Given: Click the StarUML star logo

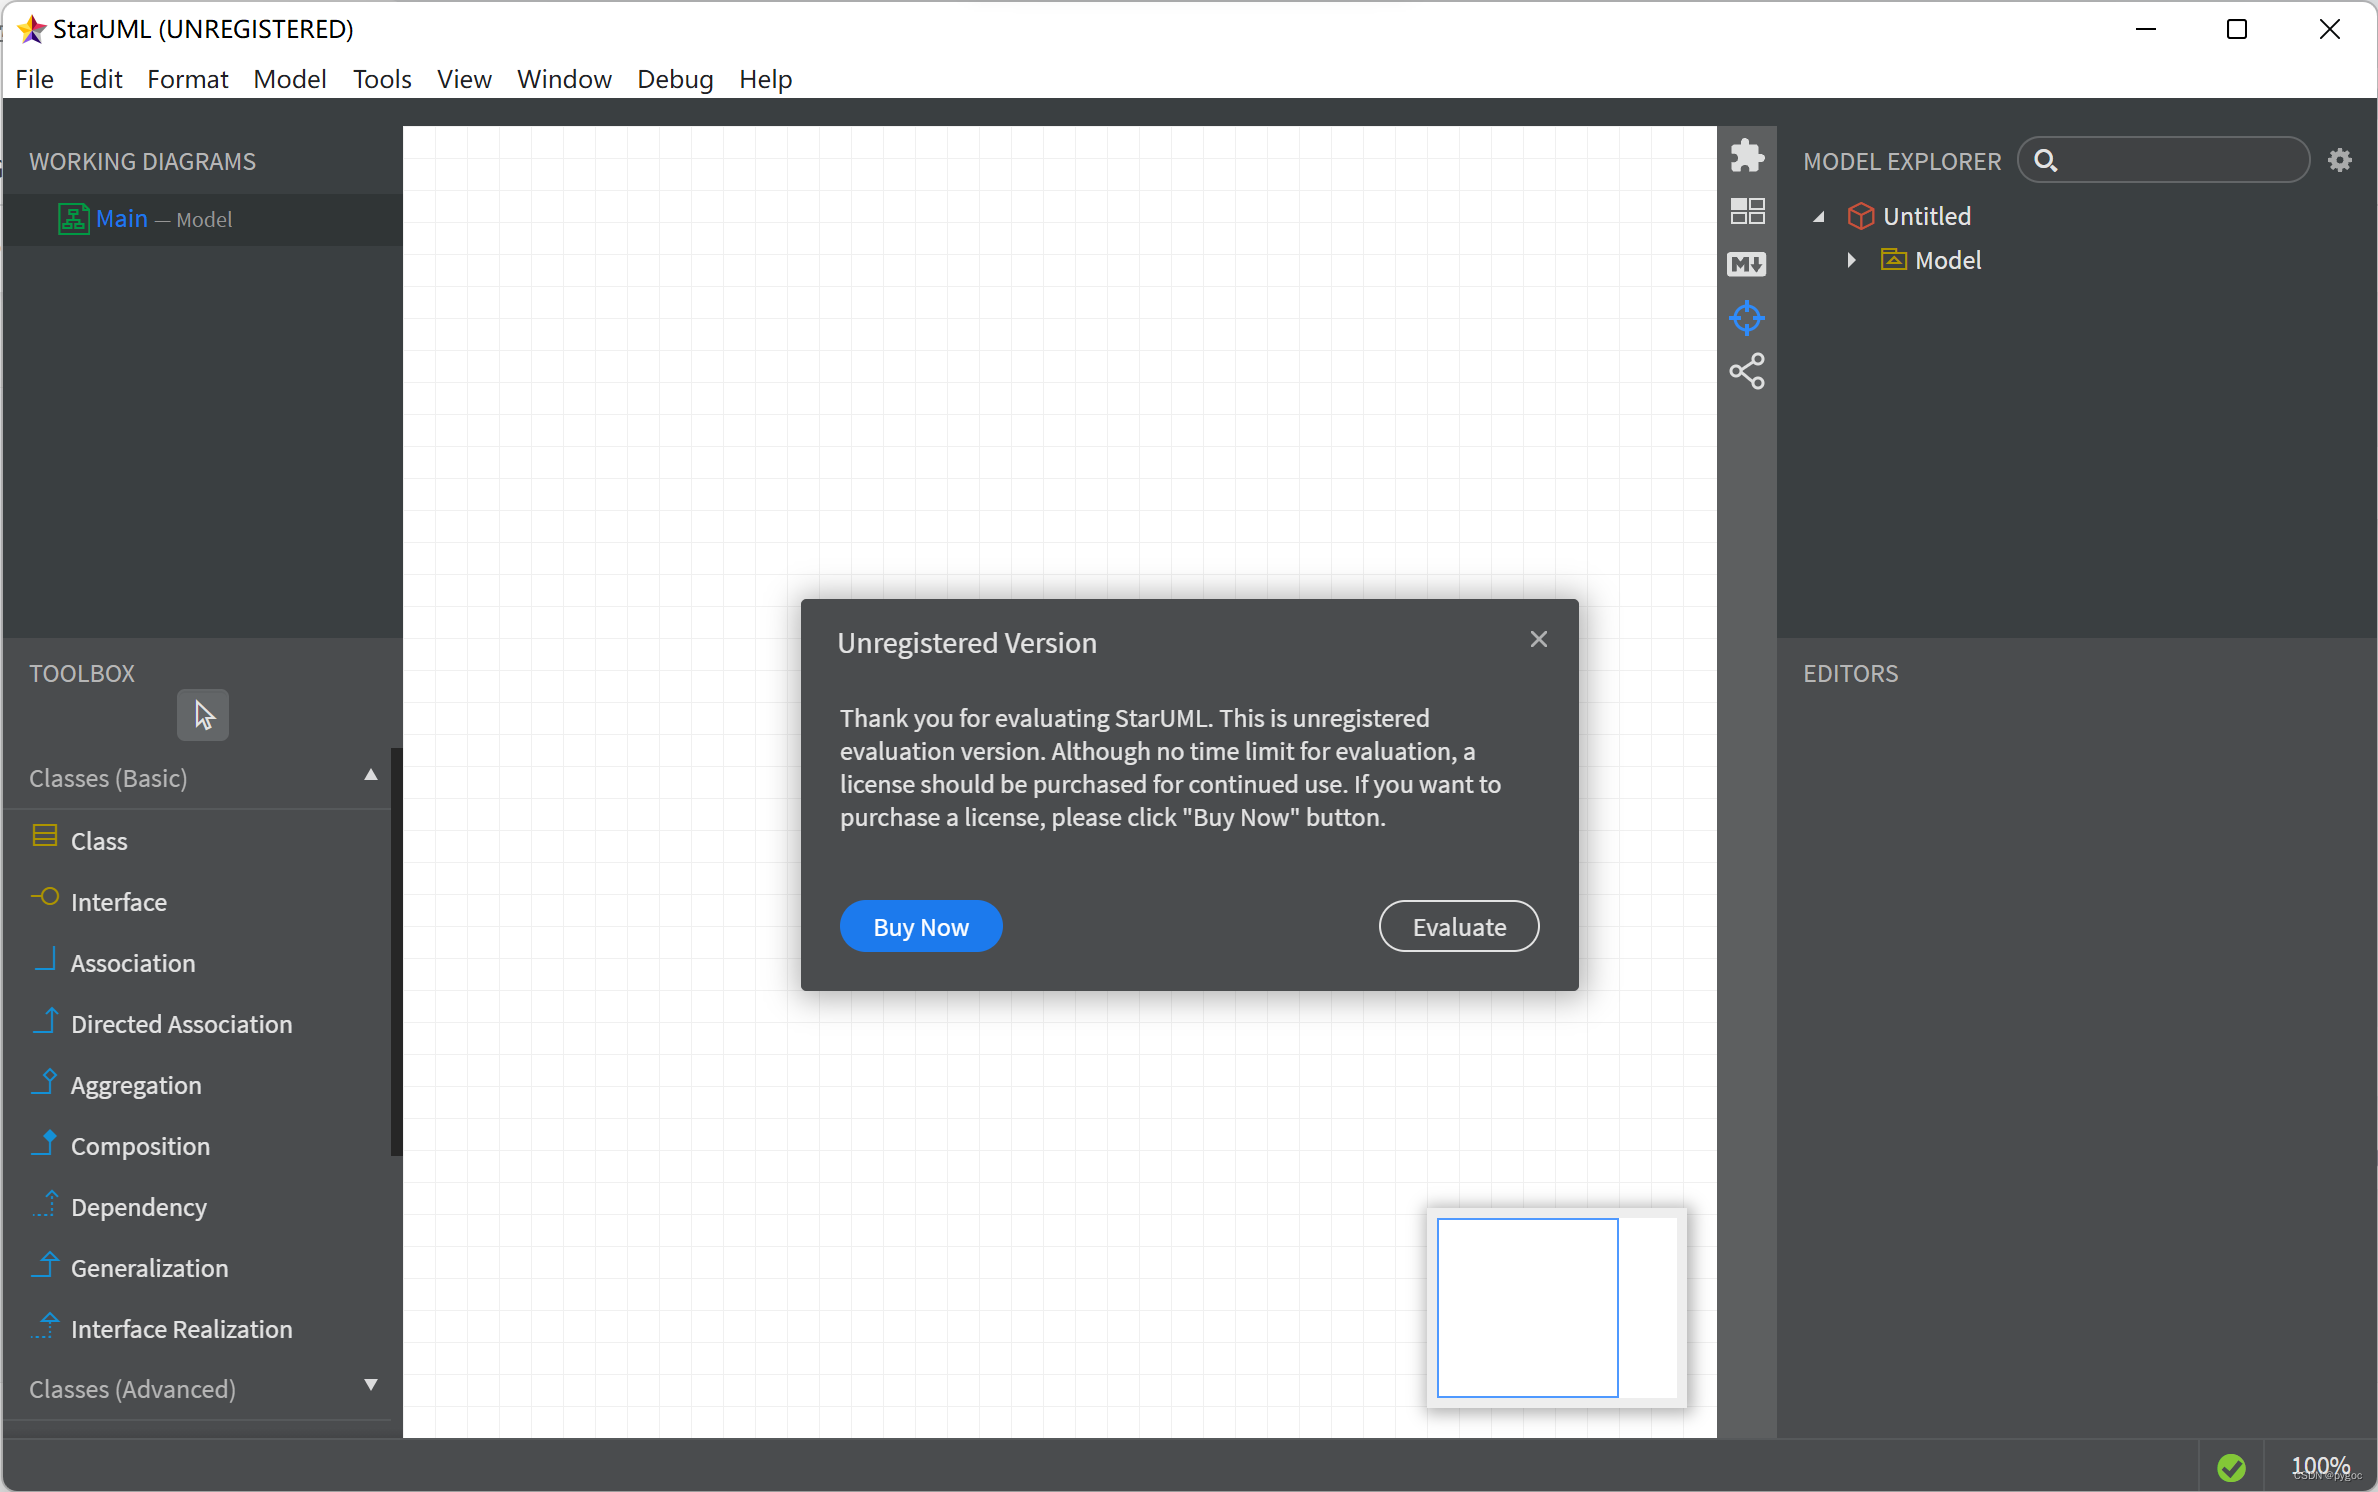Looking at the screenshot, I should point(31,29).
